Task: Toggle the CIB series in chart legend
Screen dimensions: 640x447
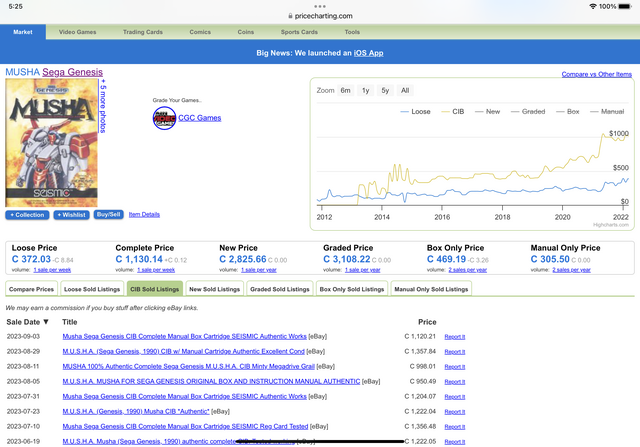Action: [453, 111]
